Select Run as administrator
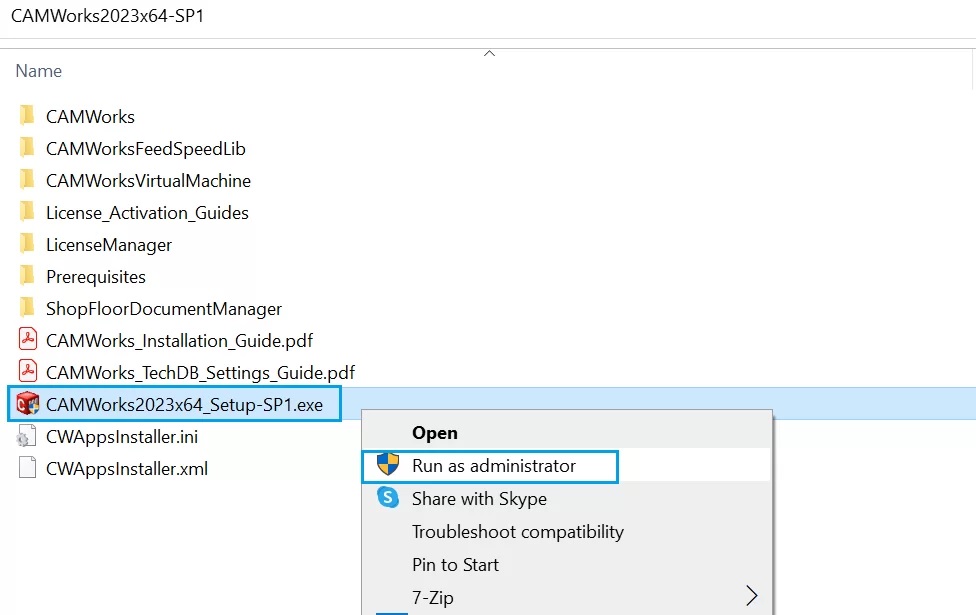 (x=494, y=466)
